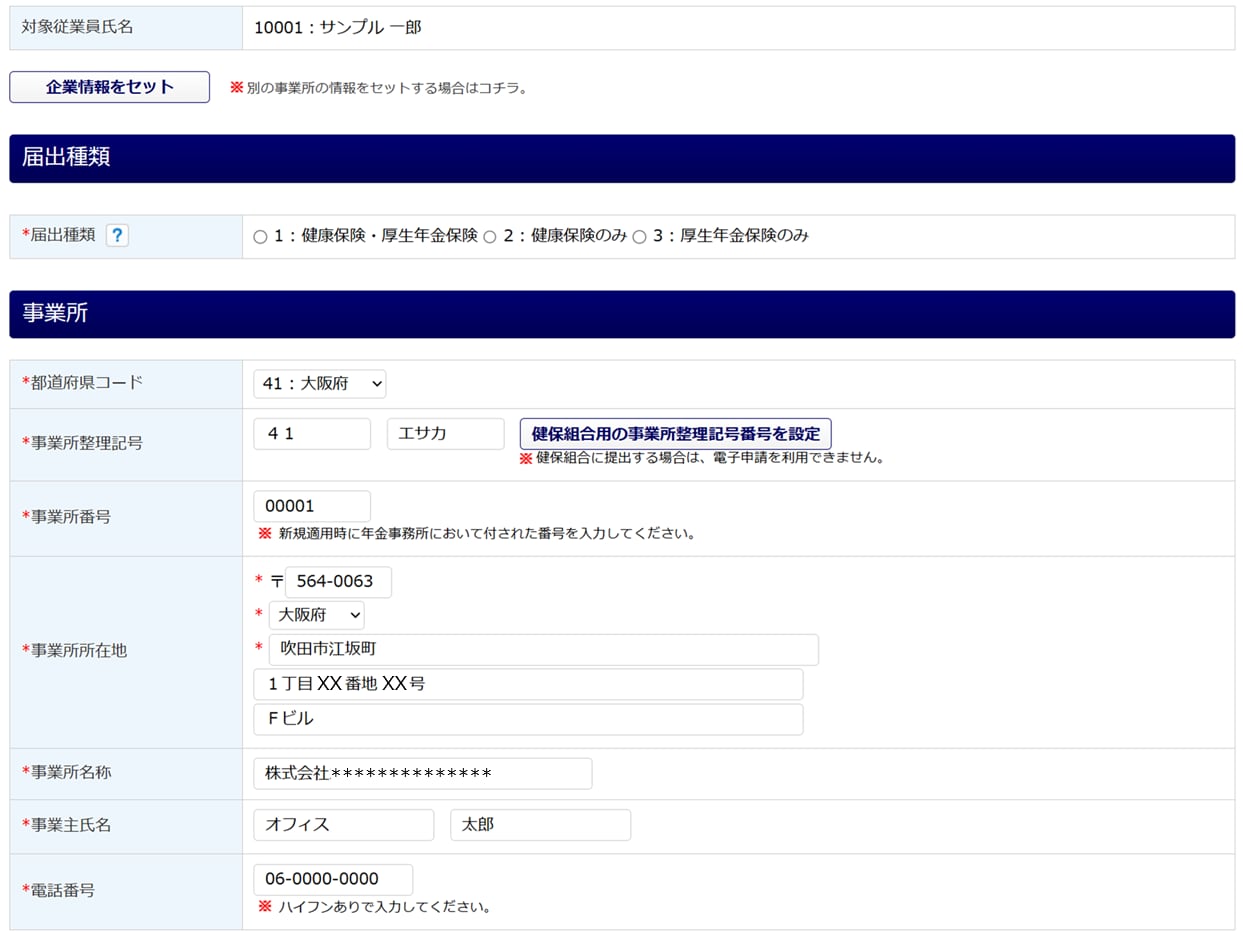Click the 事業所整理記号 field containing 41
The width and height of the screenshot is (1243, 933).
coord(312,434)
